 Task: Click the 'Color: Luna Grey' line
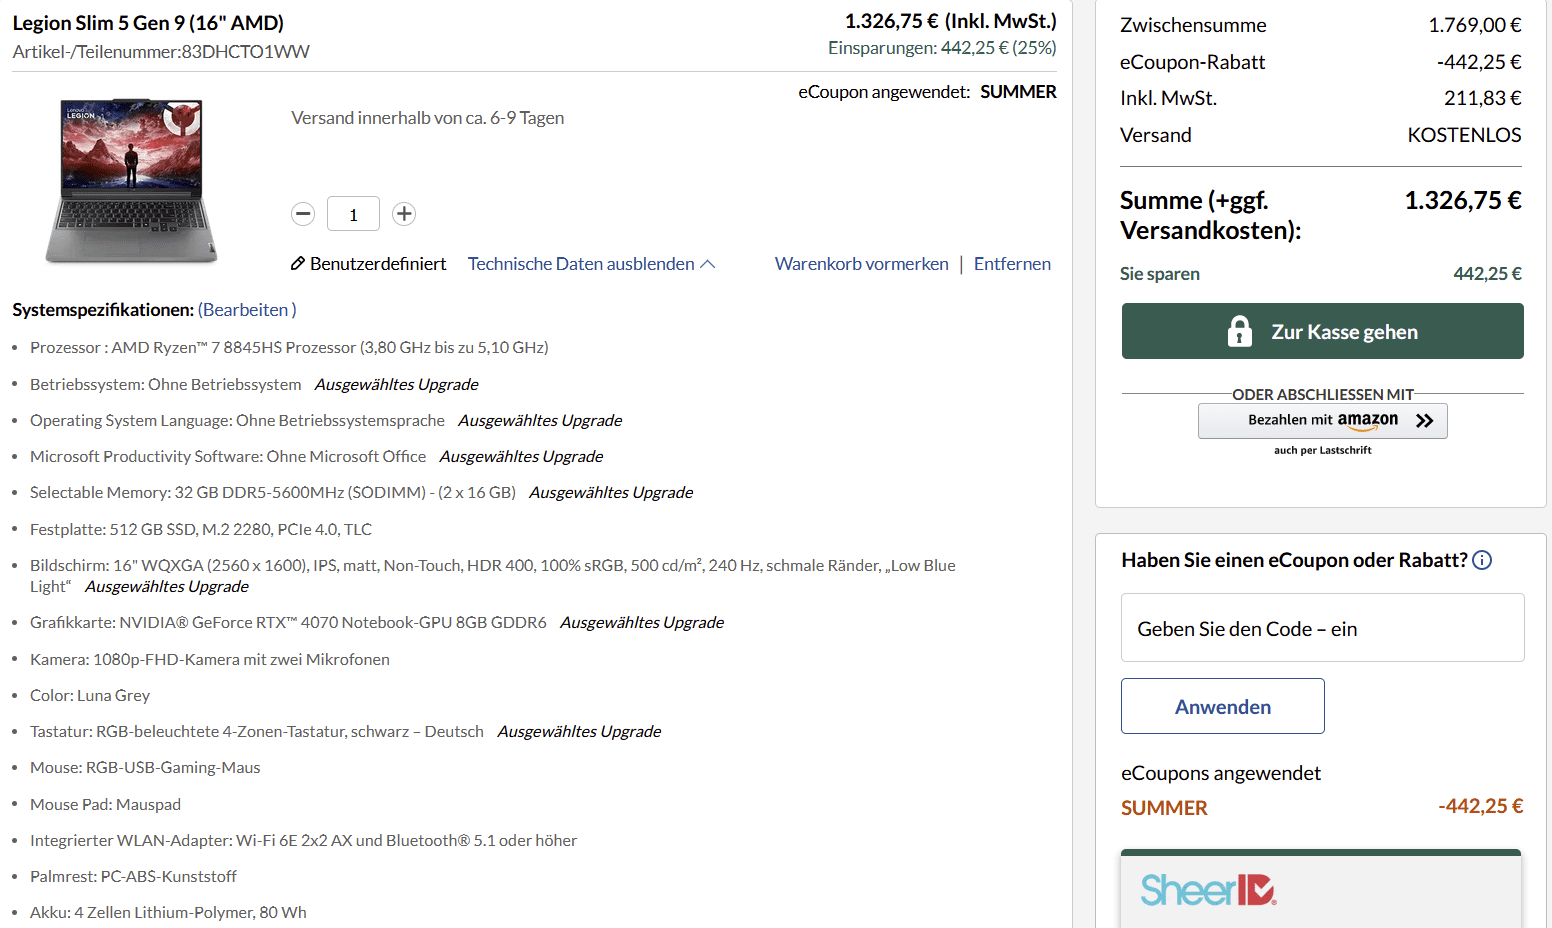(90, 695)
